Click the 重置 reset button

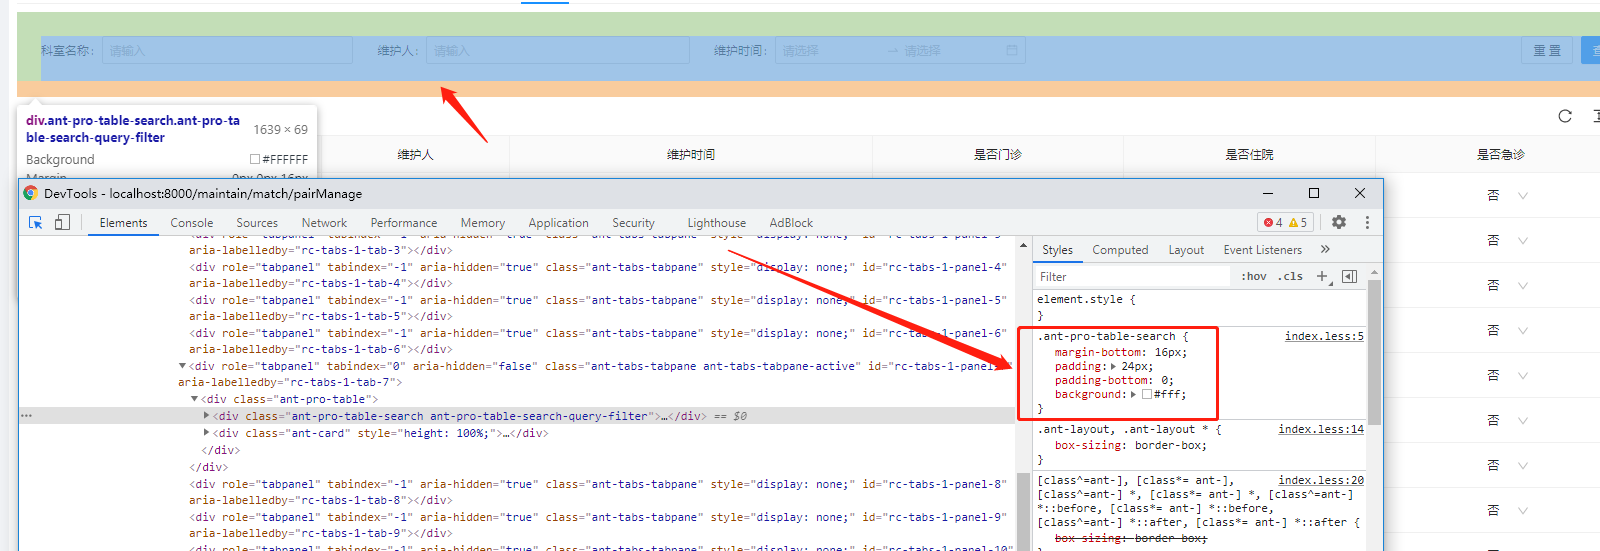coord(1547,50)
